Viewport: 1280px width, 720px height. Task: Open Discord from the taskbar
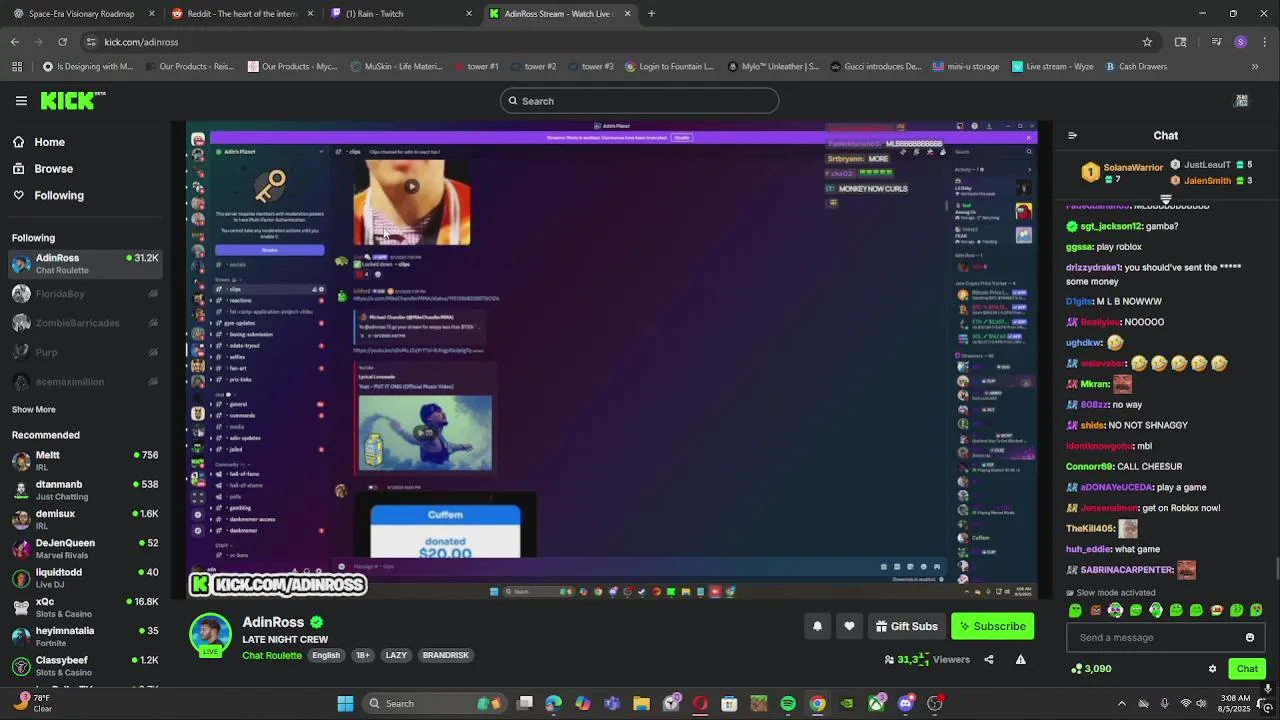pyautogui.click(x=905, y=704)
